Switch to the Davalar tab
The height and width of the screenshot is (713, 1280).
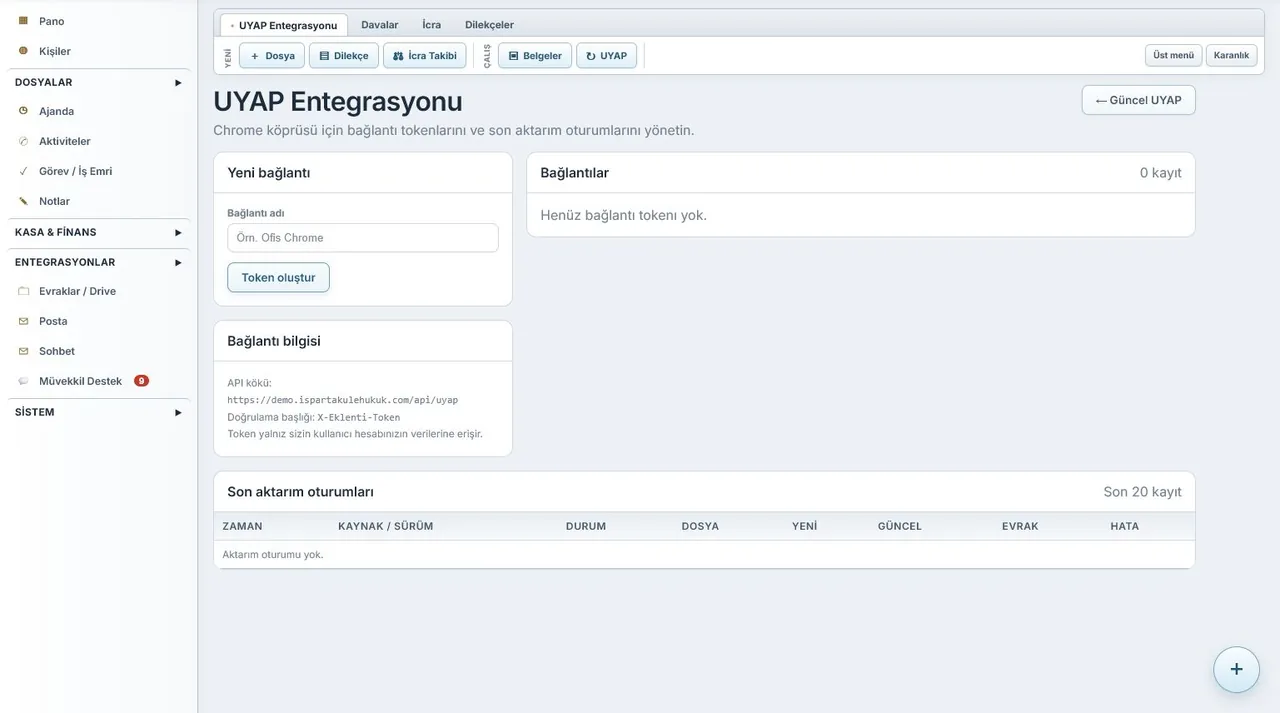[380, 25]
